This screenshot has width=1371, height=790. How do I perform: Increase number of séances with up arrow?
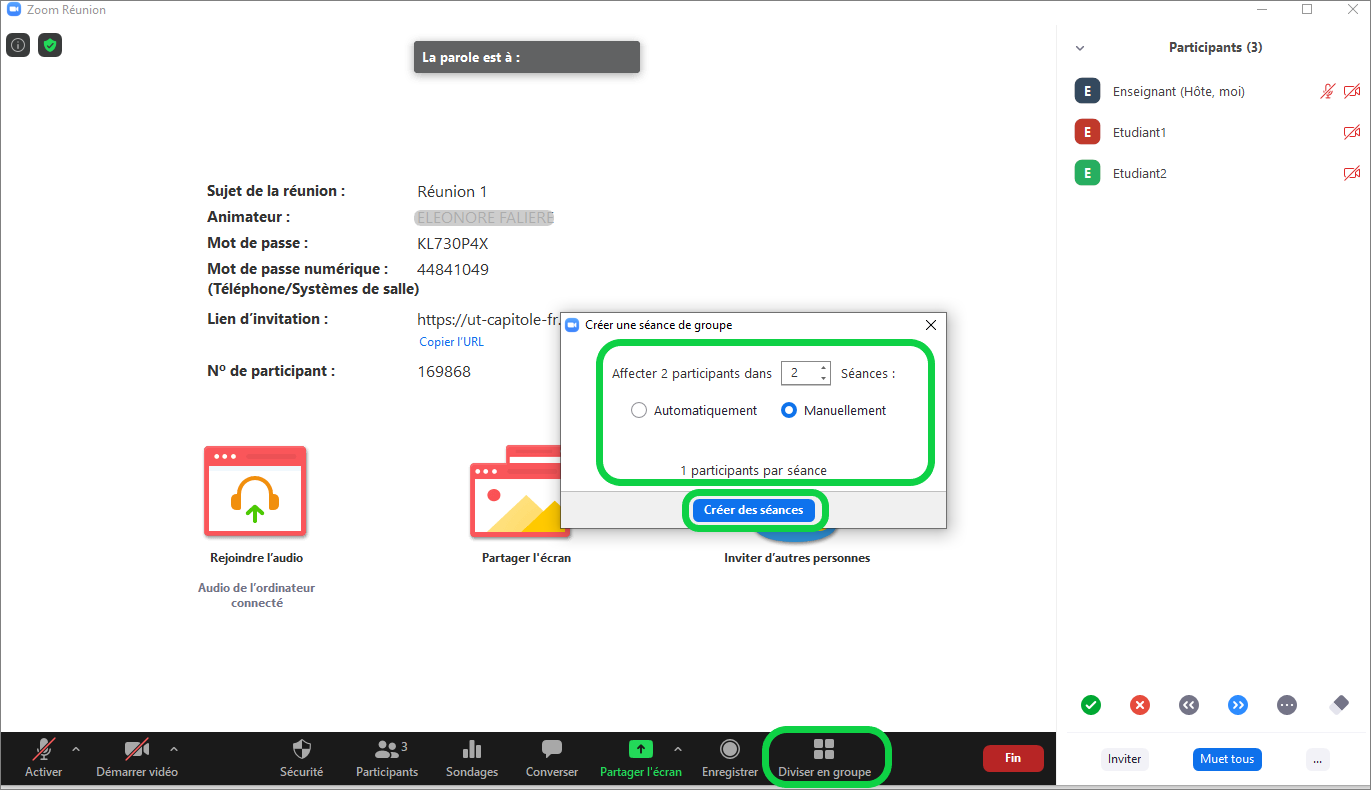point(824,368)
